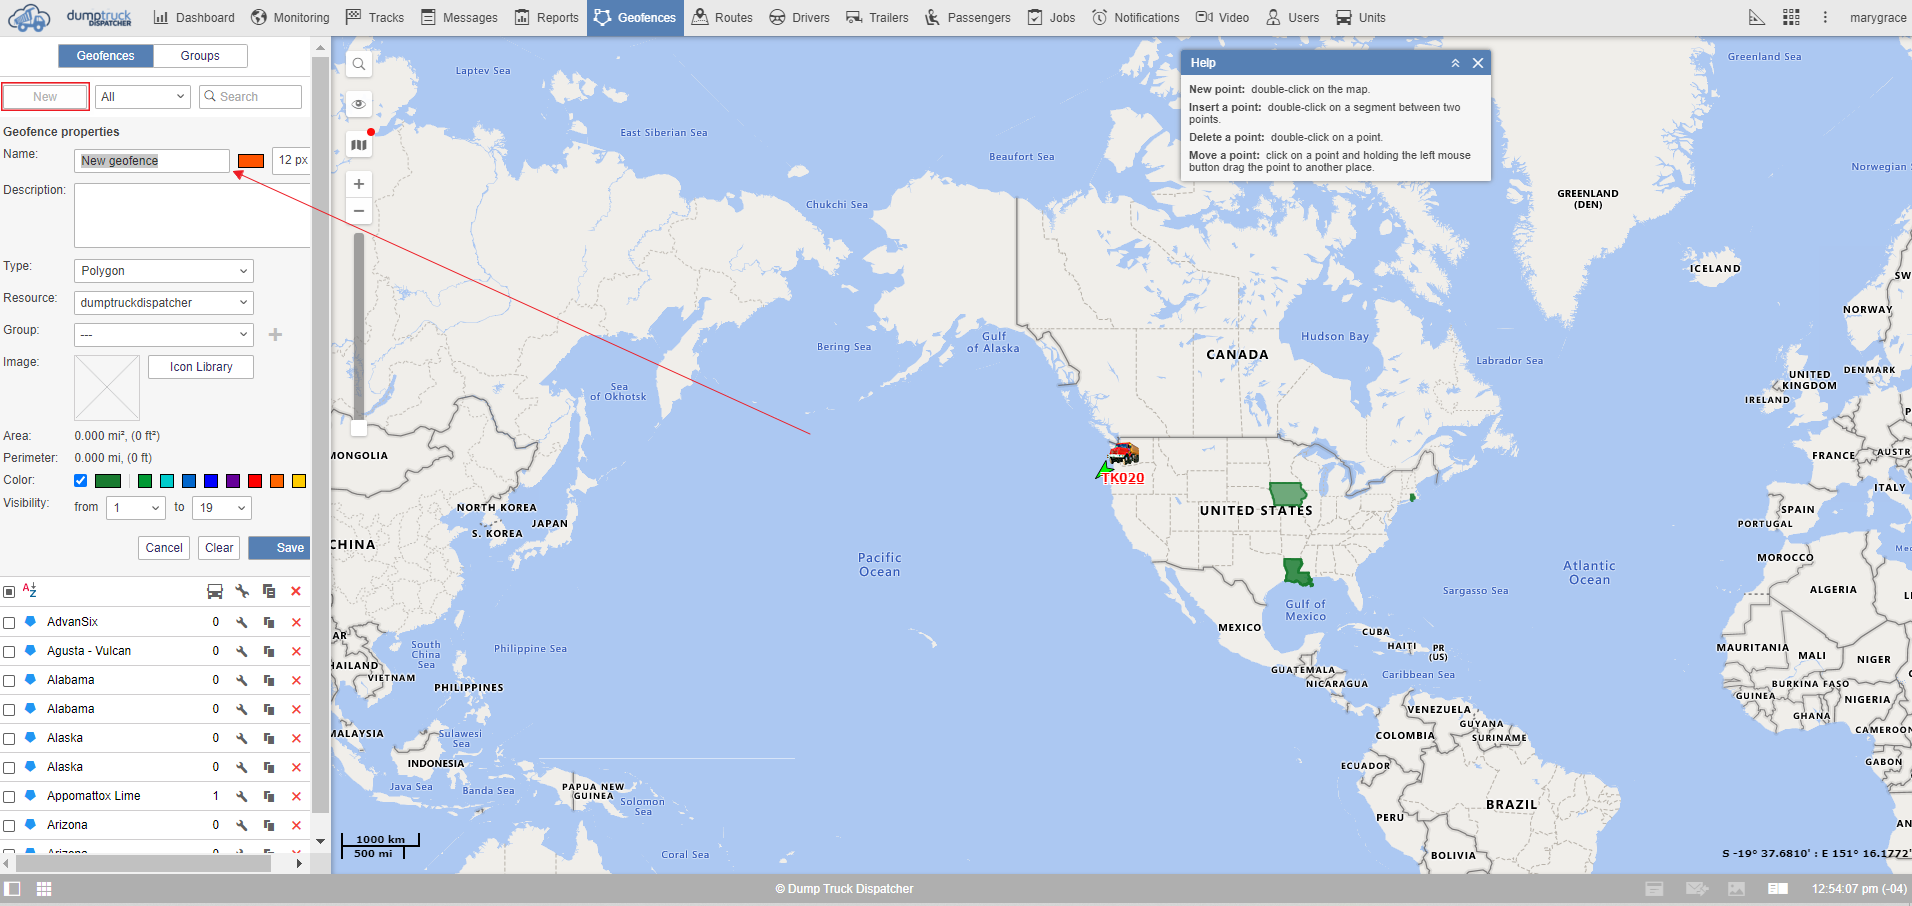Open the map search tool
The height and width of the screenshot is (906, 1912).
tap(358, 63)
